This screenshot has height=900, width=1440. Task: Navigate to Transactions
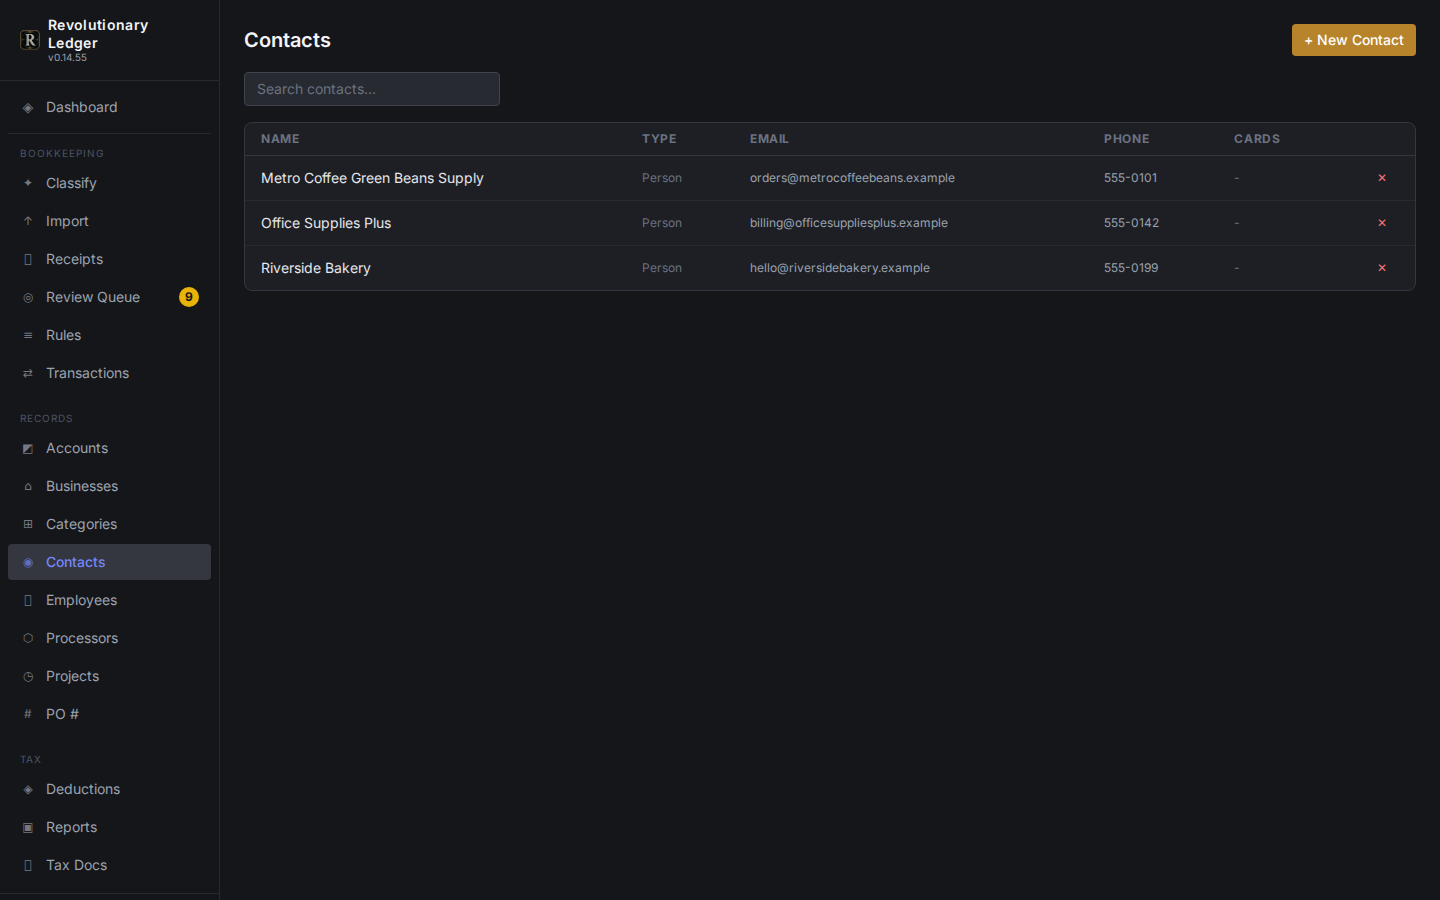point(109,374)
